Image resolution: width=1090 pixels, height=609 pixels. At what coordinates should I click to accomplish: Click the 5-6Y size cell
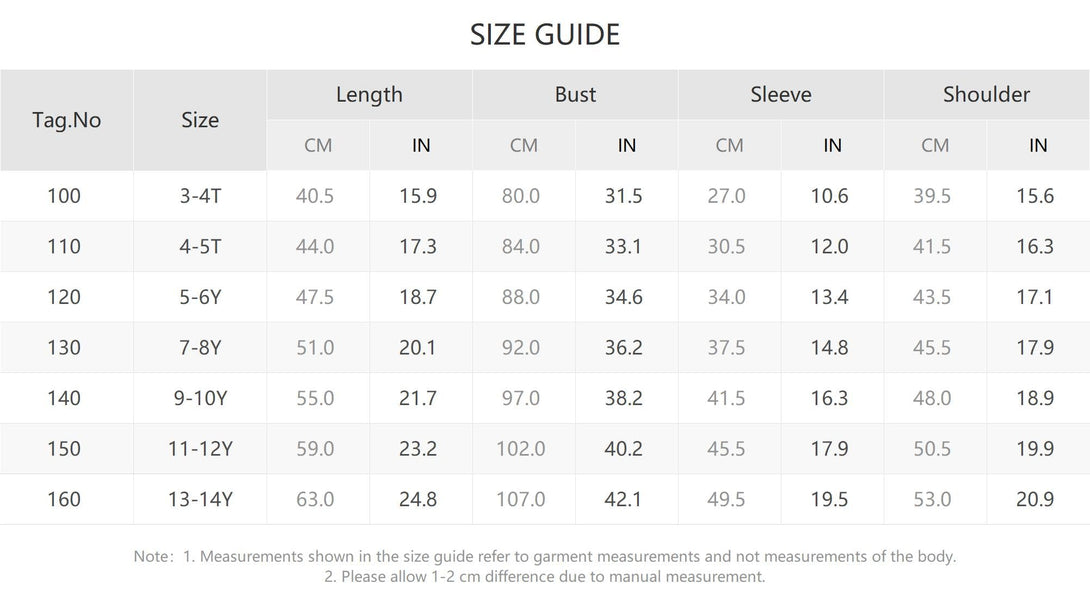tap(200, 297)
